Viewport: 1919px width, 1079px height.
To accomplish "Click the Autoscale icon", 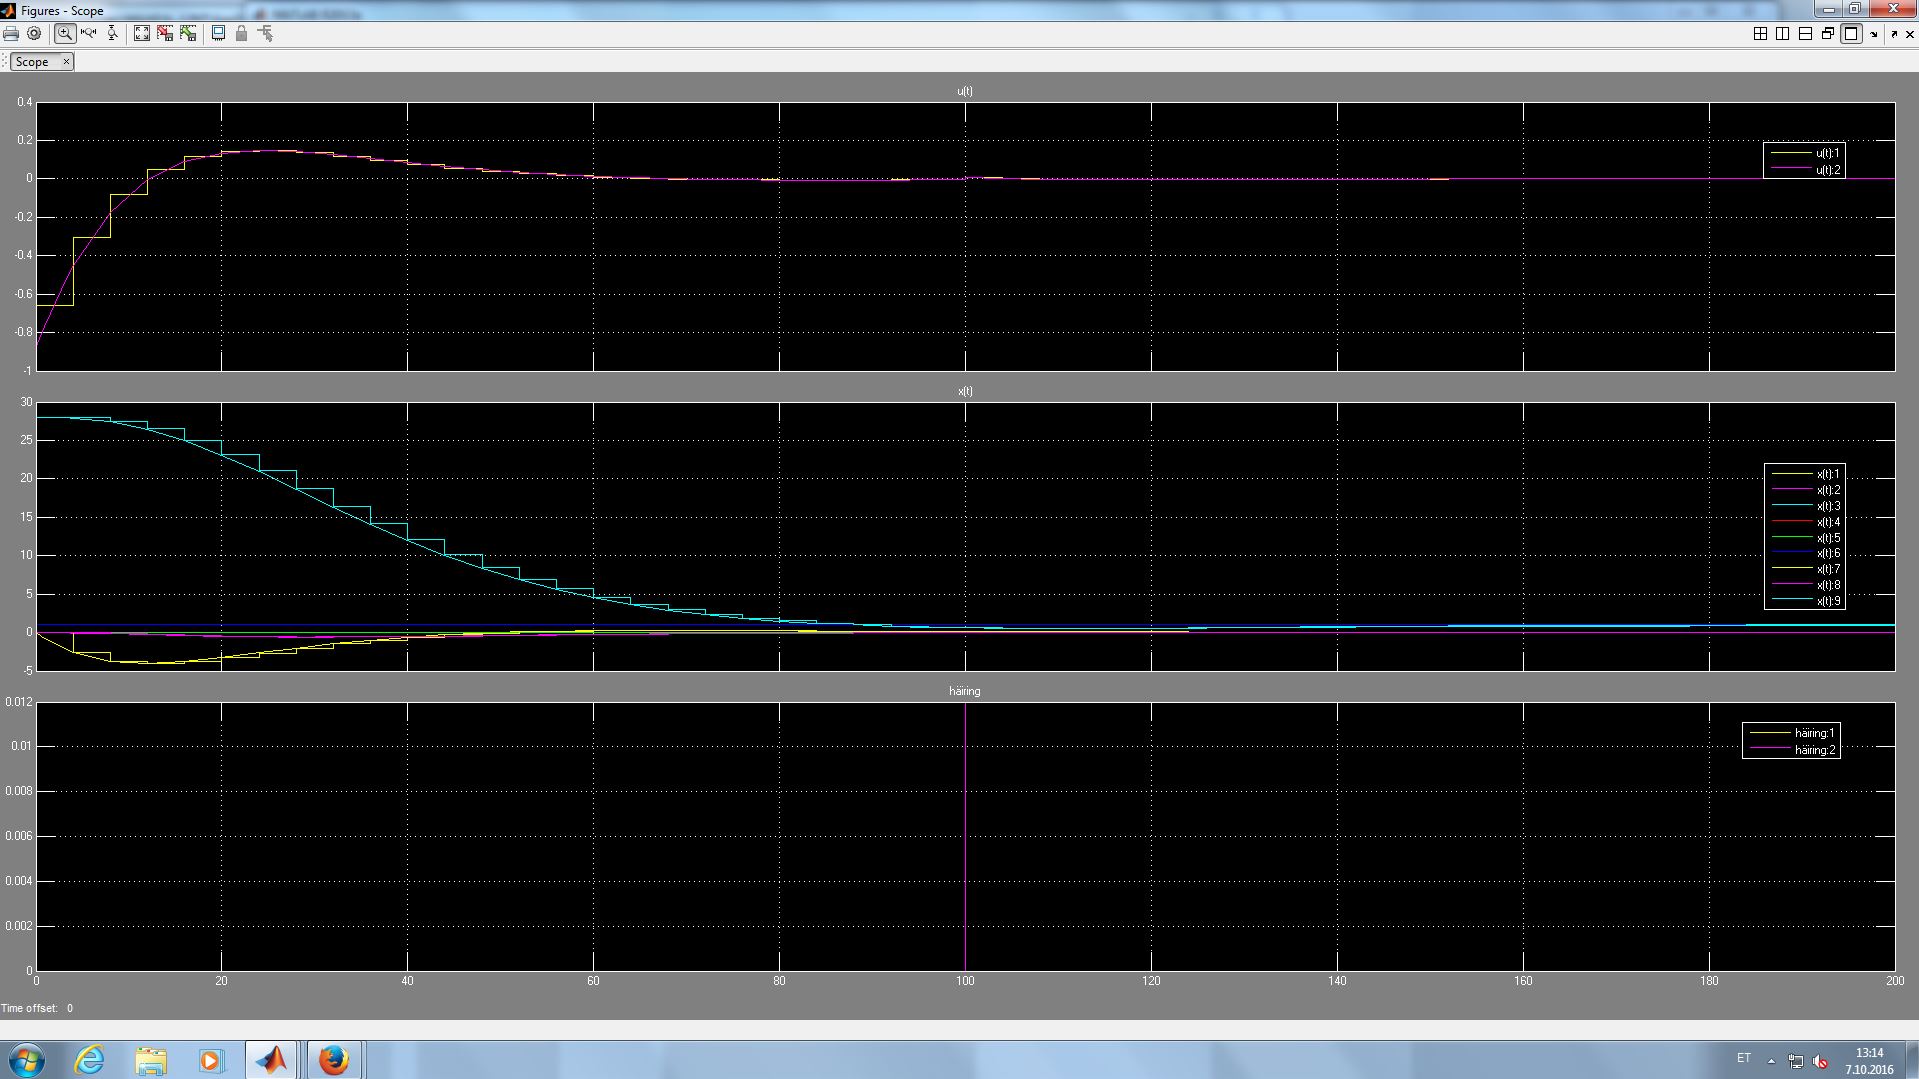I will [142, 34].
